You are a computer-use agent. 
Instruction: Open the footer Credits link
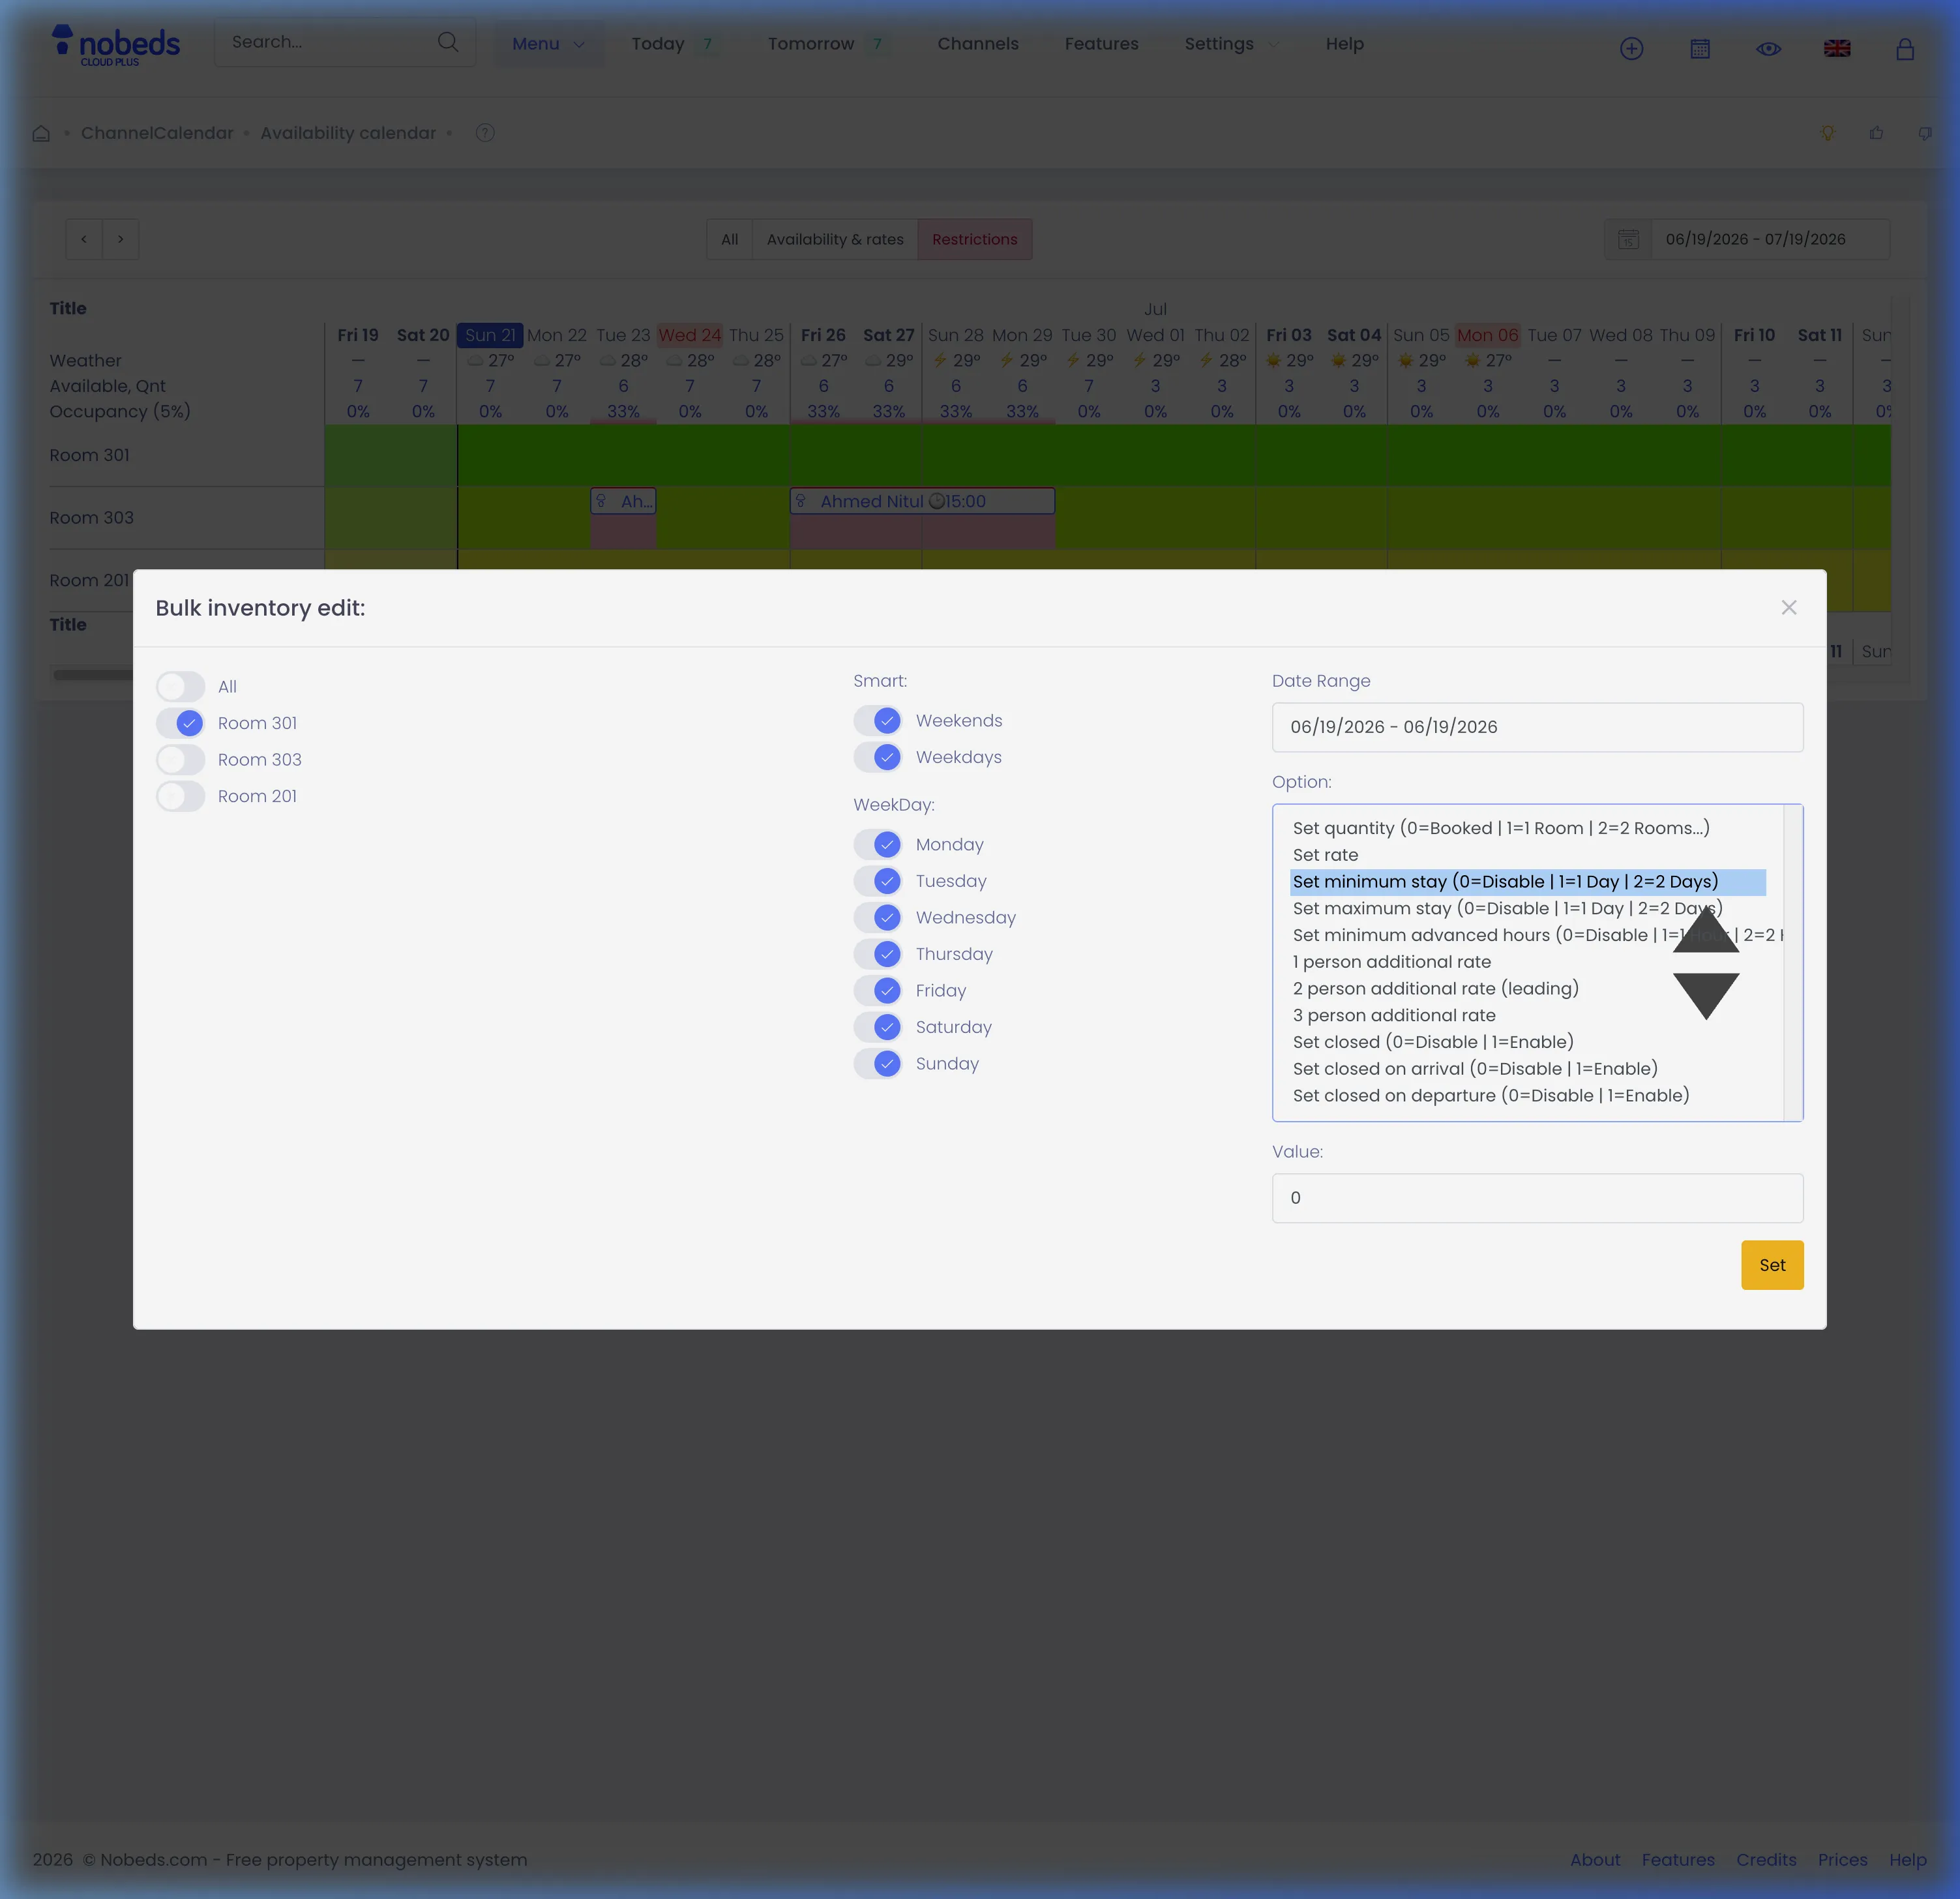click(1766, 1860)
